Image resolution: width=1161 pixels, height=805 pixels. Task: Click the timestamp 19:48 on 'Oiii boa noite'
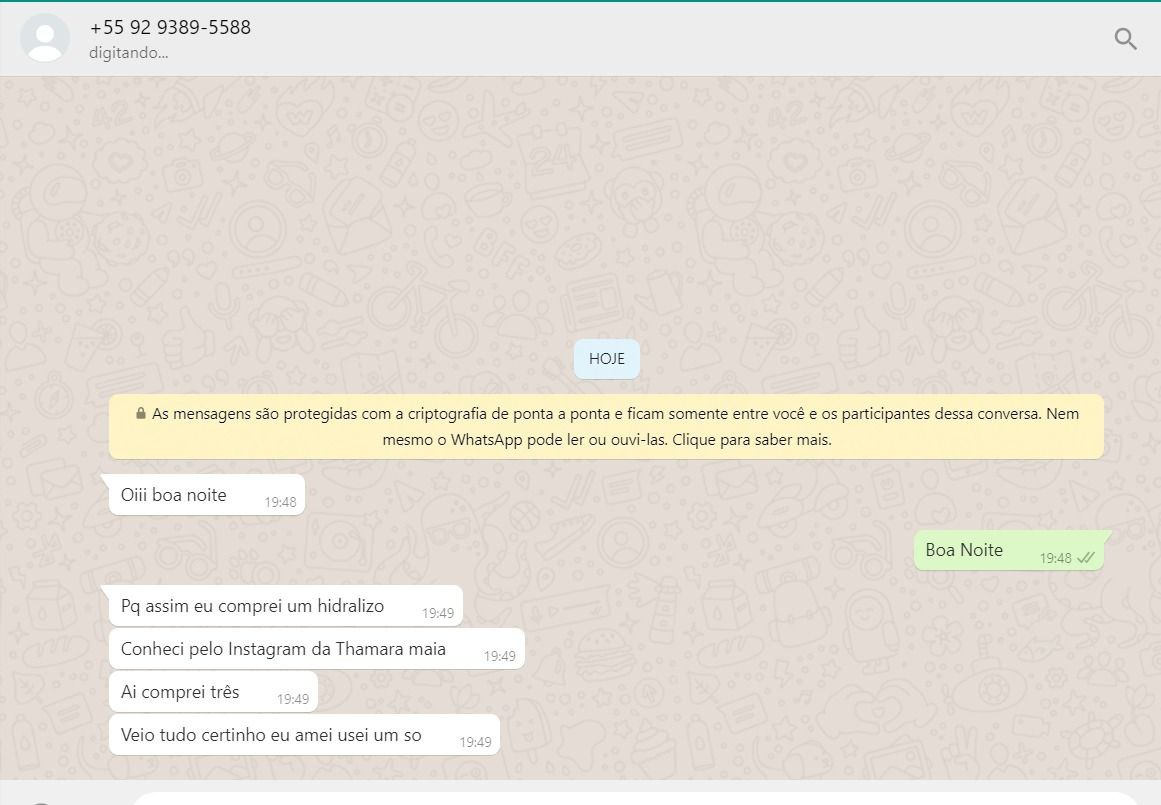(280, 502)
